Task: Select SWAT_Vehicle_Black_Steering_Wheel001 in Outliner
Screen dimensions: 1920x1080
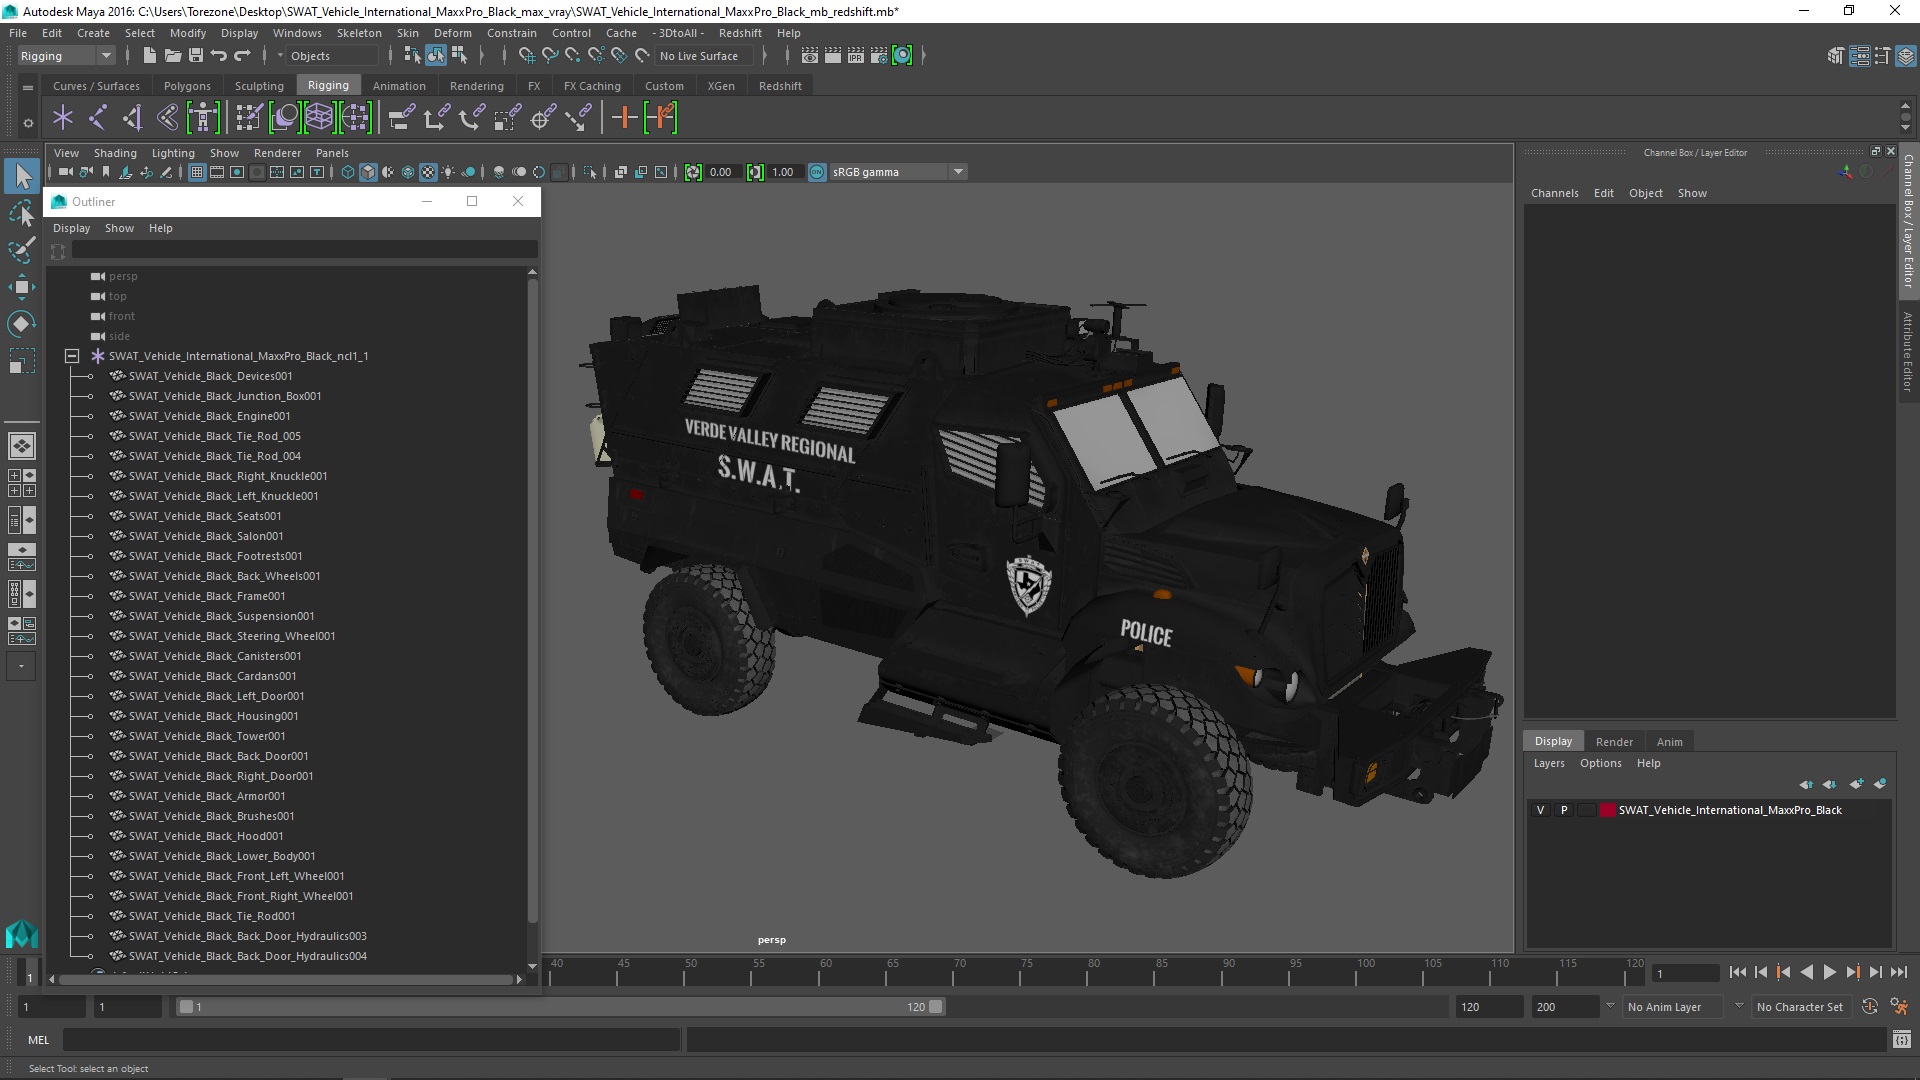Action: click(231, 636)
